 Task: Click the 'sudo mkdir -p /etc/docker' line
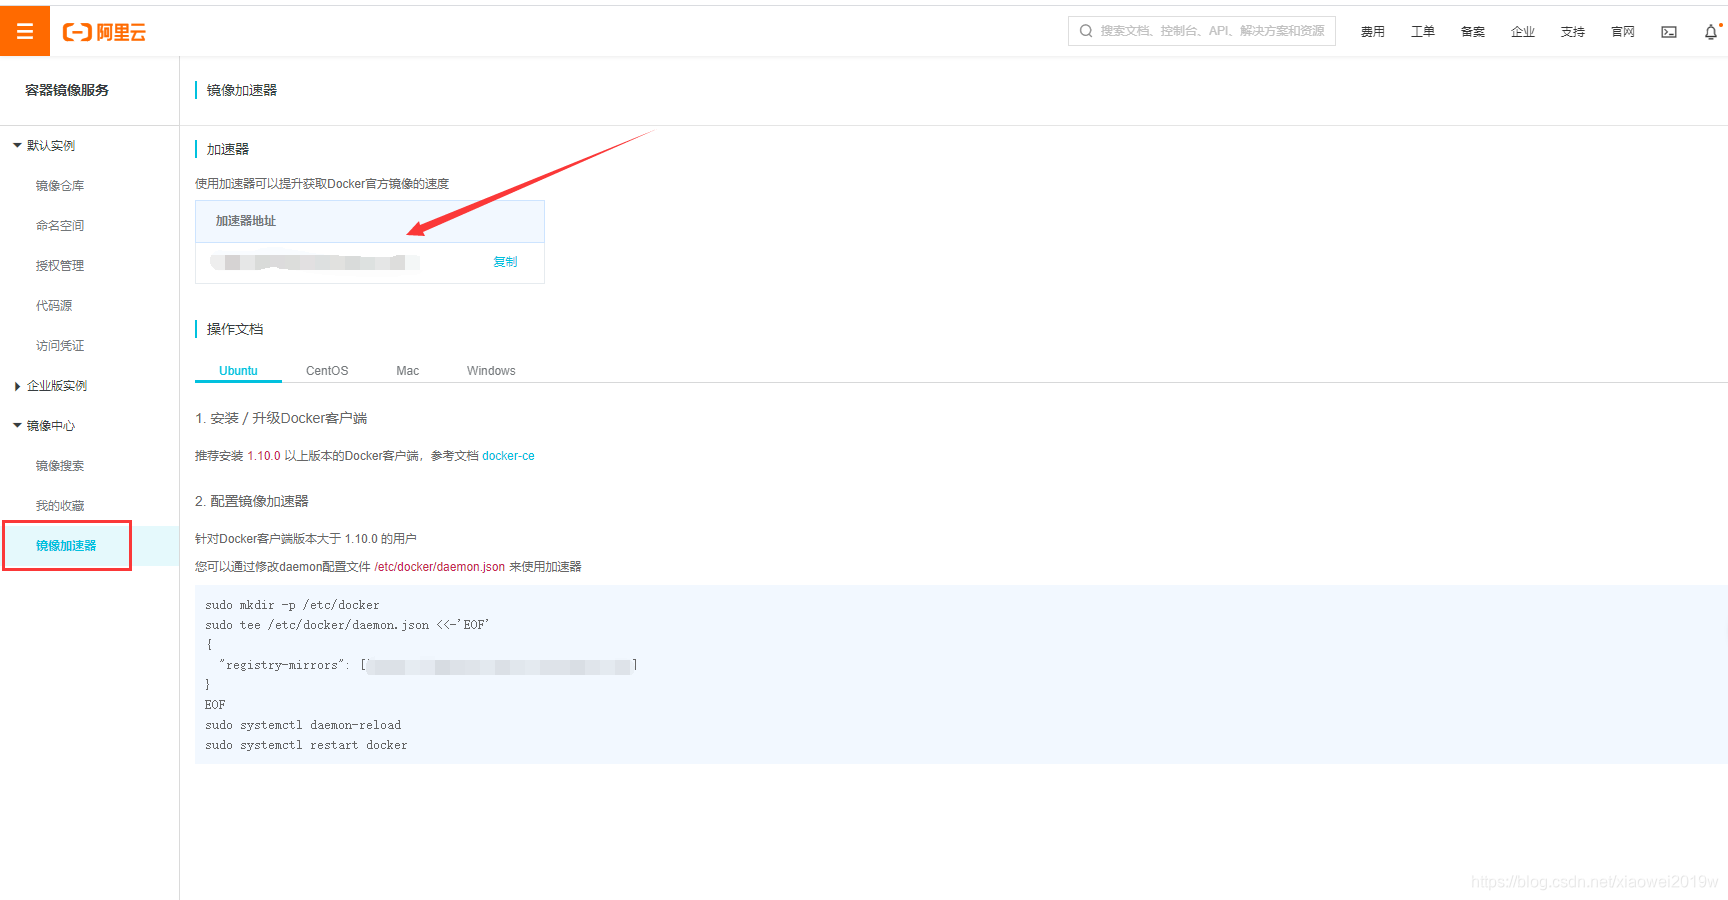(292, 605)
